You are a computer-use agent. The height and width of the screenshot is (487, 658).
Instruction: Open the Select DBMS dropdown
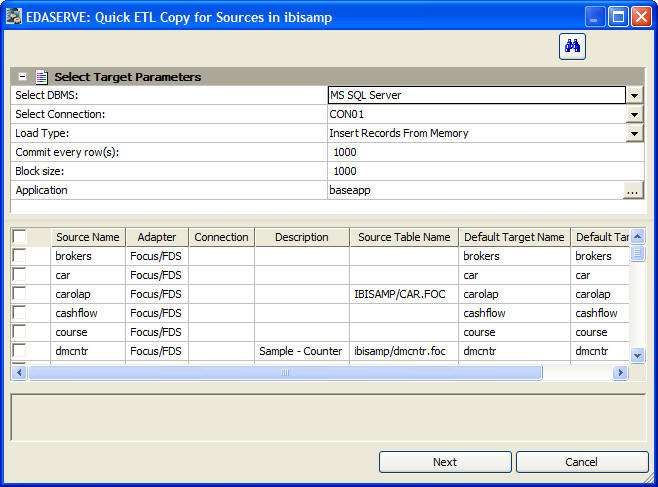(634, 96)
